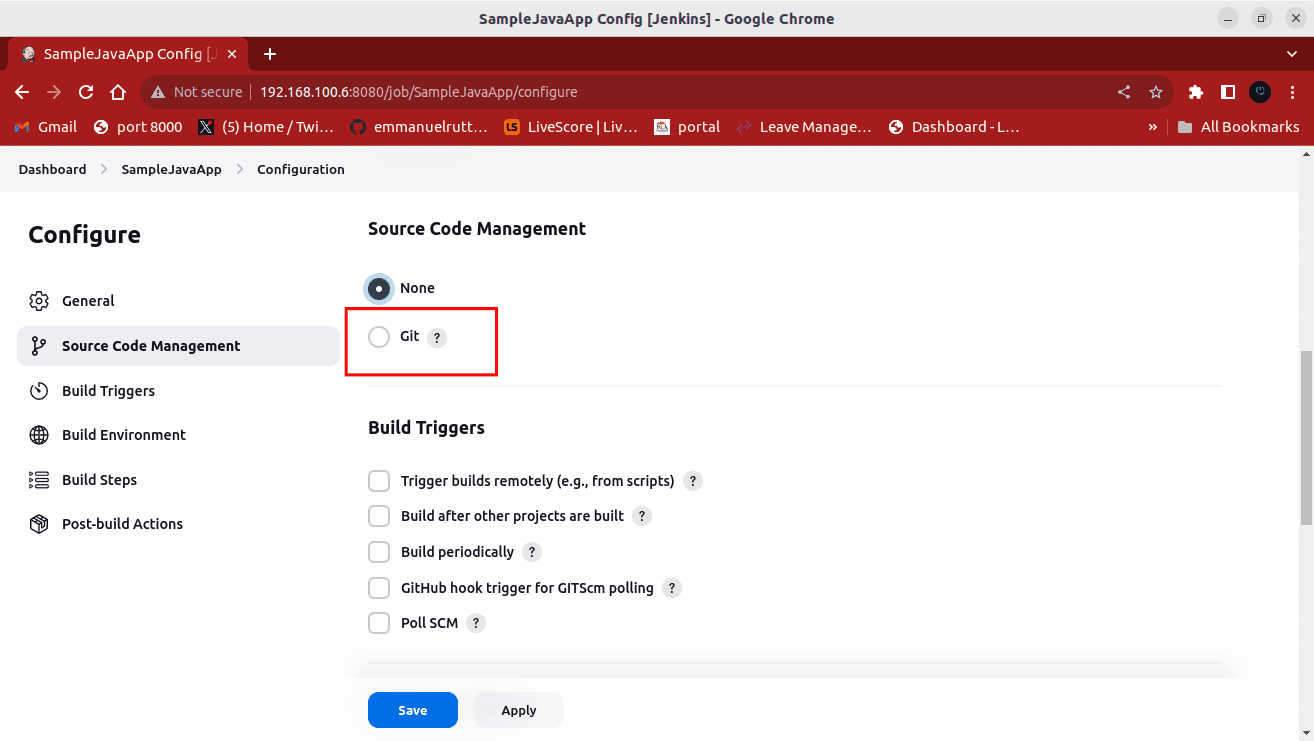Click the Build Steps list icon
Screen dimensions: 1314x741
pyautogui.click(x=39, y=480)
